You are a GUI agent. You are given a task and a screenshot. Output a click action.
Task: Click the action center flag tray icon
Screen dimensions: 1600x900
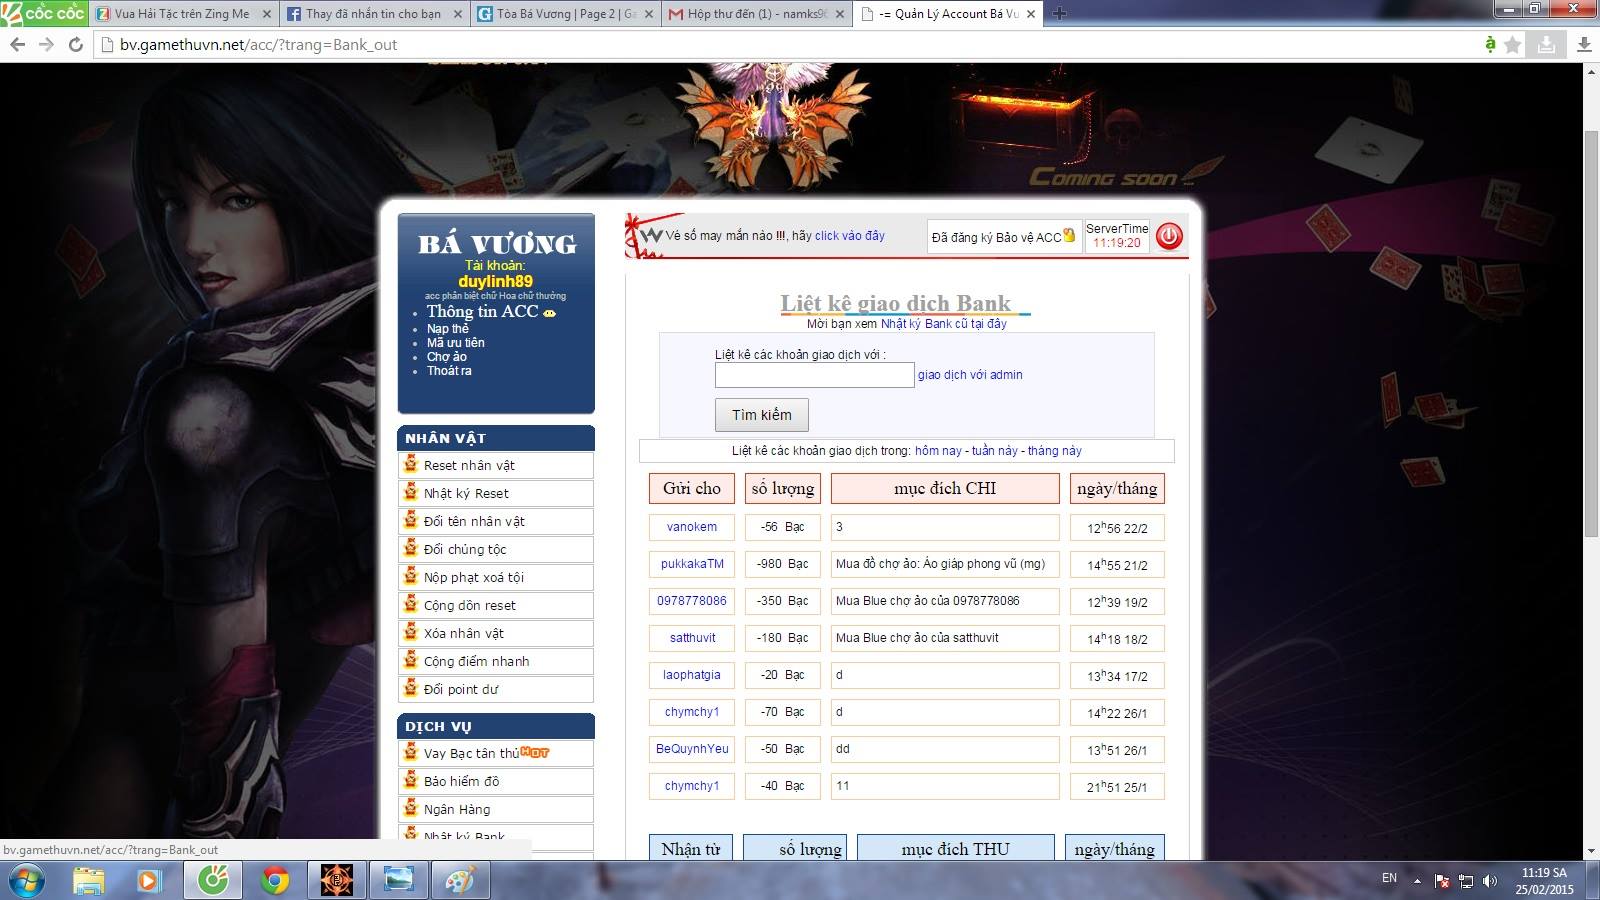point(1442,881)
